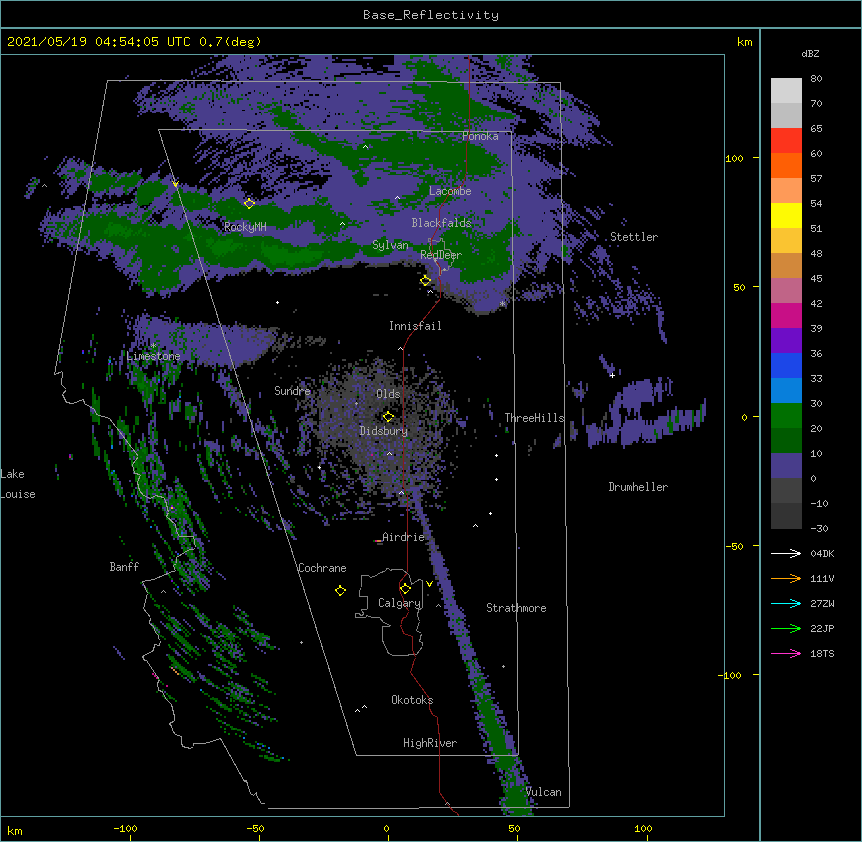Screen dimensions: 862x842
Task: Click the Vulcan label
Action: click(x=543, y=792)
